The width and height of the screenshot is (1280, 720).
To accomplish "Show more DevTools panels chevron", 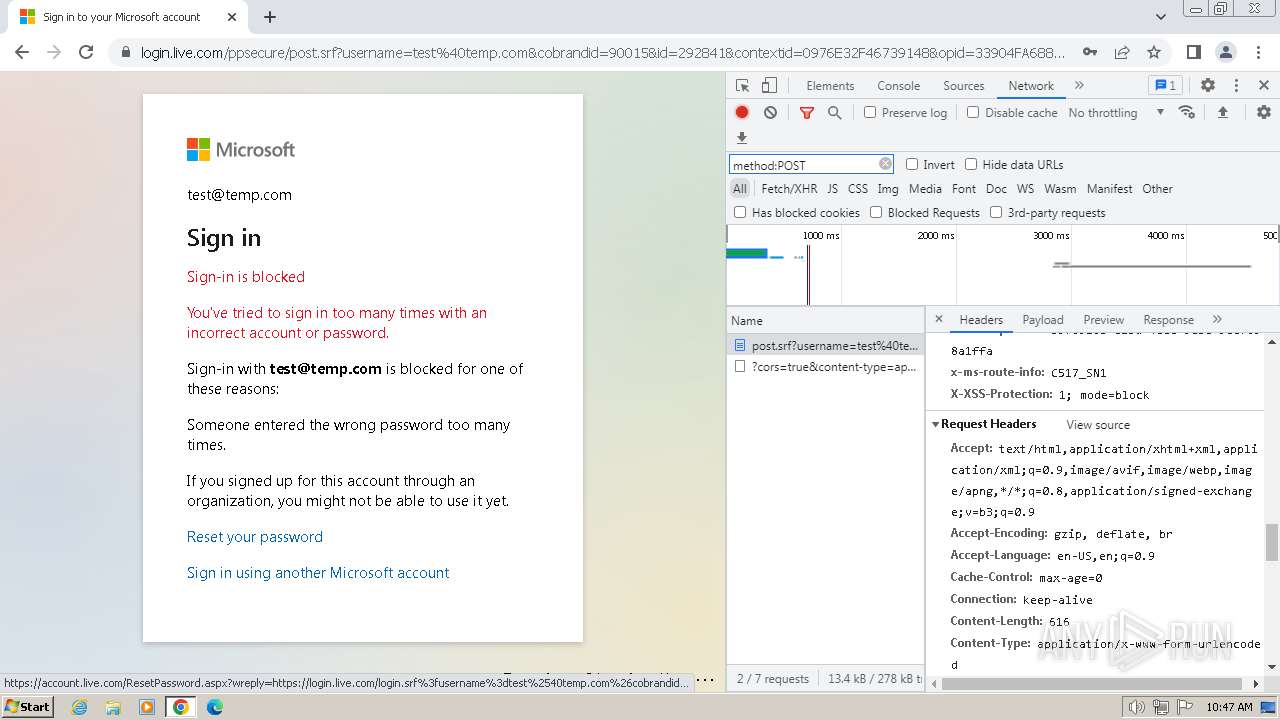I will click(1079, 85).
